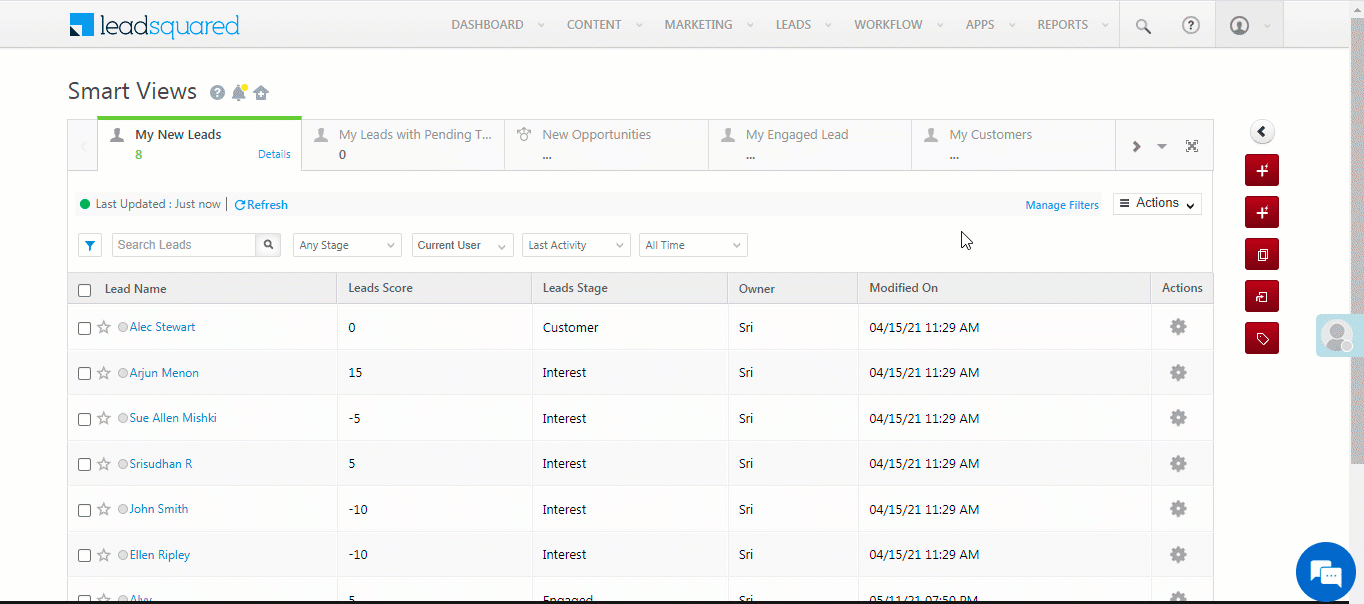Expand the tab list to full screen

click(x=1192, y=145)
